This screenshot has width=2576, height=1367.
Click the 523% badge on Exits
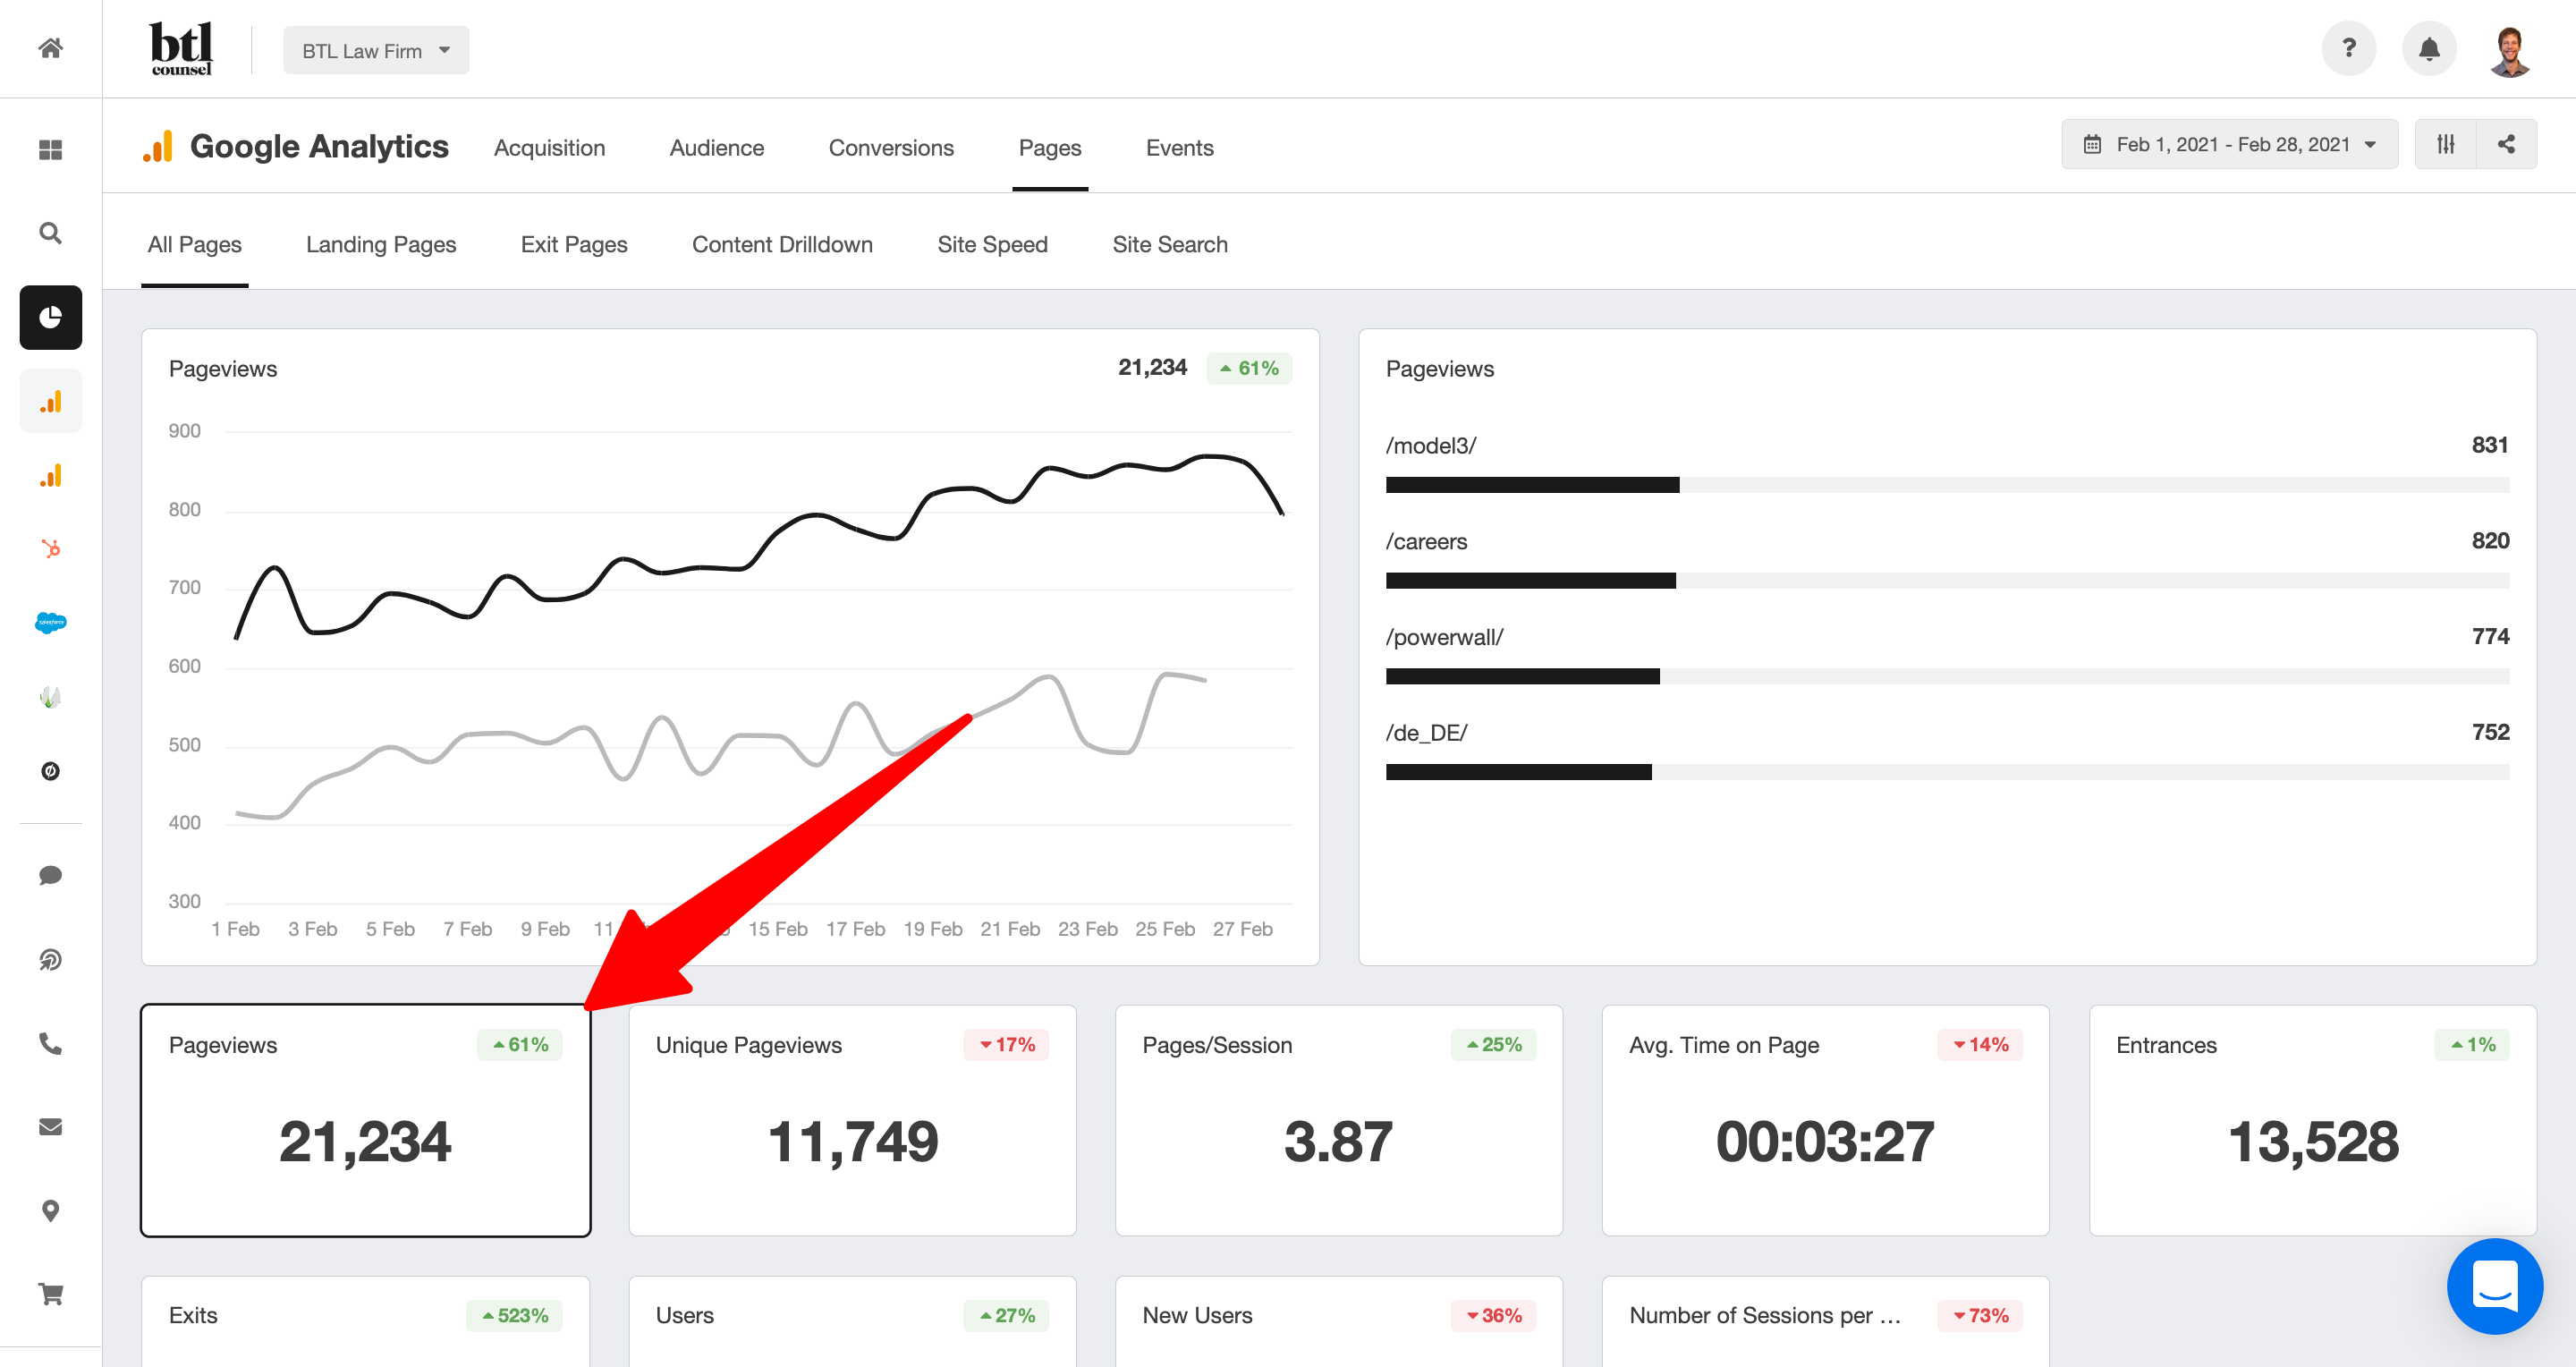tap(514, 1315)
